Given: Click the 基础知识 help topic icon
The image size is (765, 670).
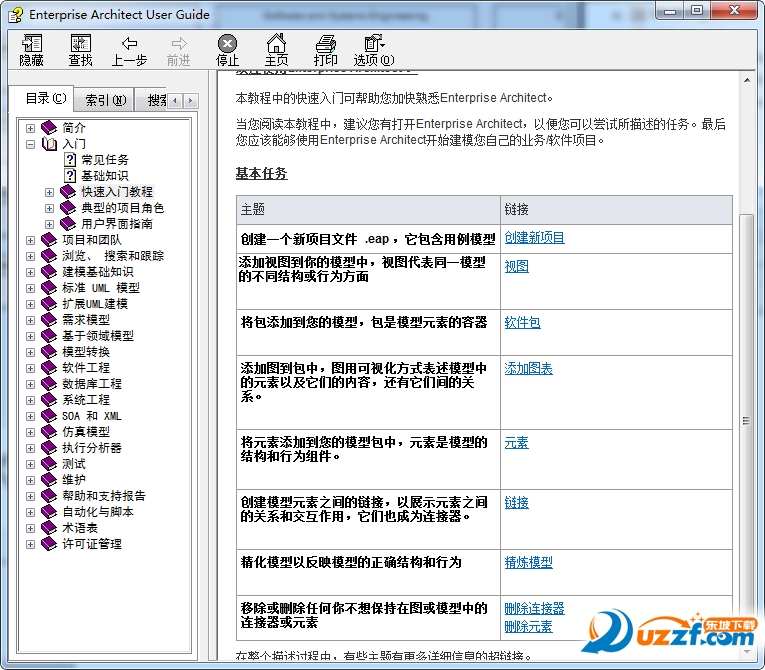Looking at the screenshot, I should [x=70, y=176].
